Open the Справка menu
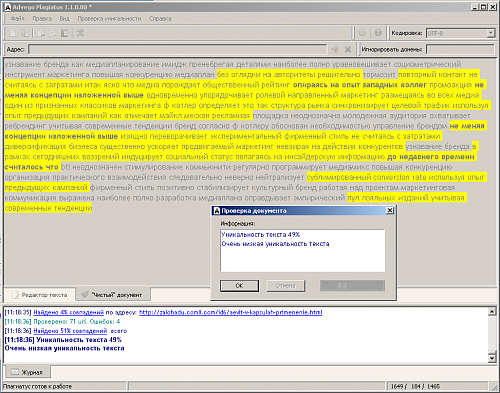 click(160, 19)
